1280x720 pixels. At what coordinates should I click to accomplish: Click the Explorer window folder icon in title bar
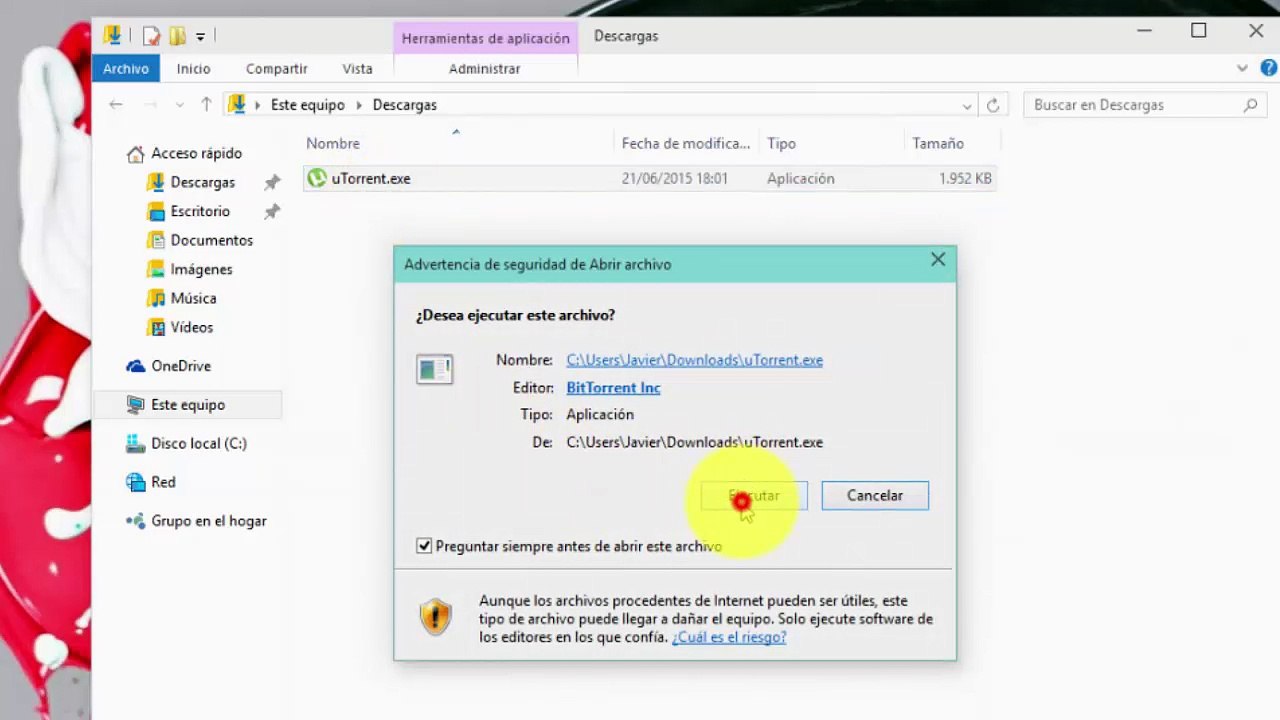click(x=112, y=36)
